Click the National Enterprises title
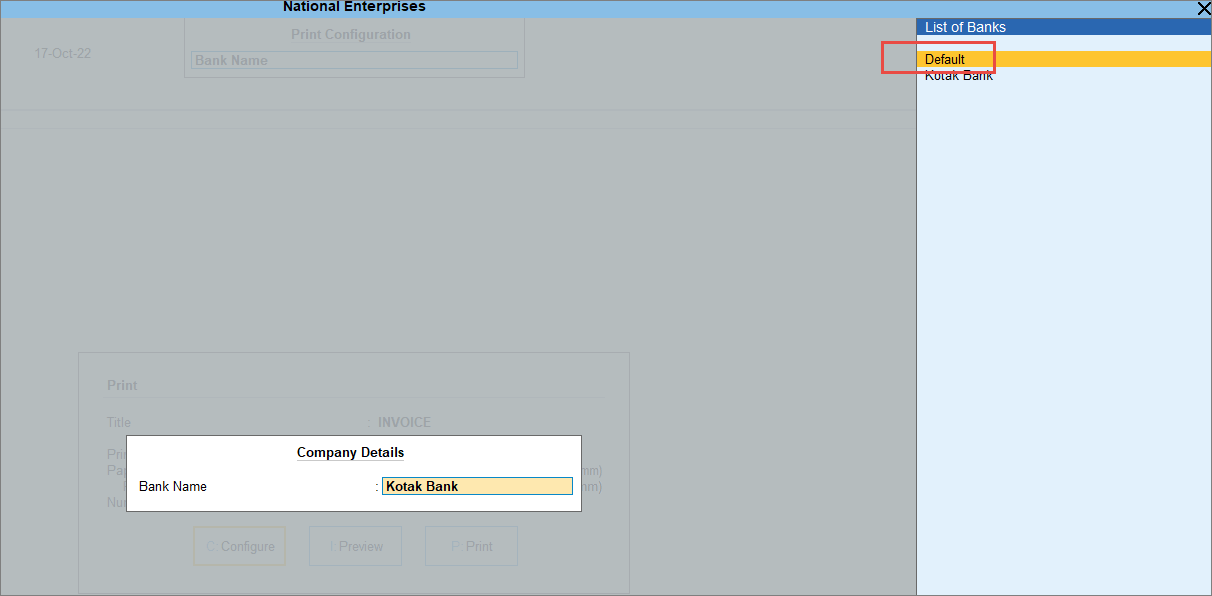 [354, 7]
